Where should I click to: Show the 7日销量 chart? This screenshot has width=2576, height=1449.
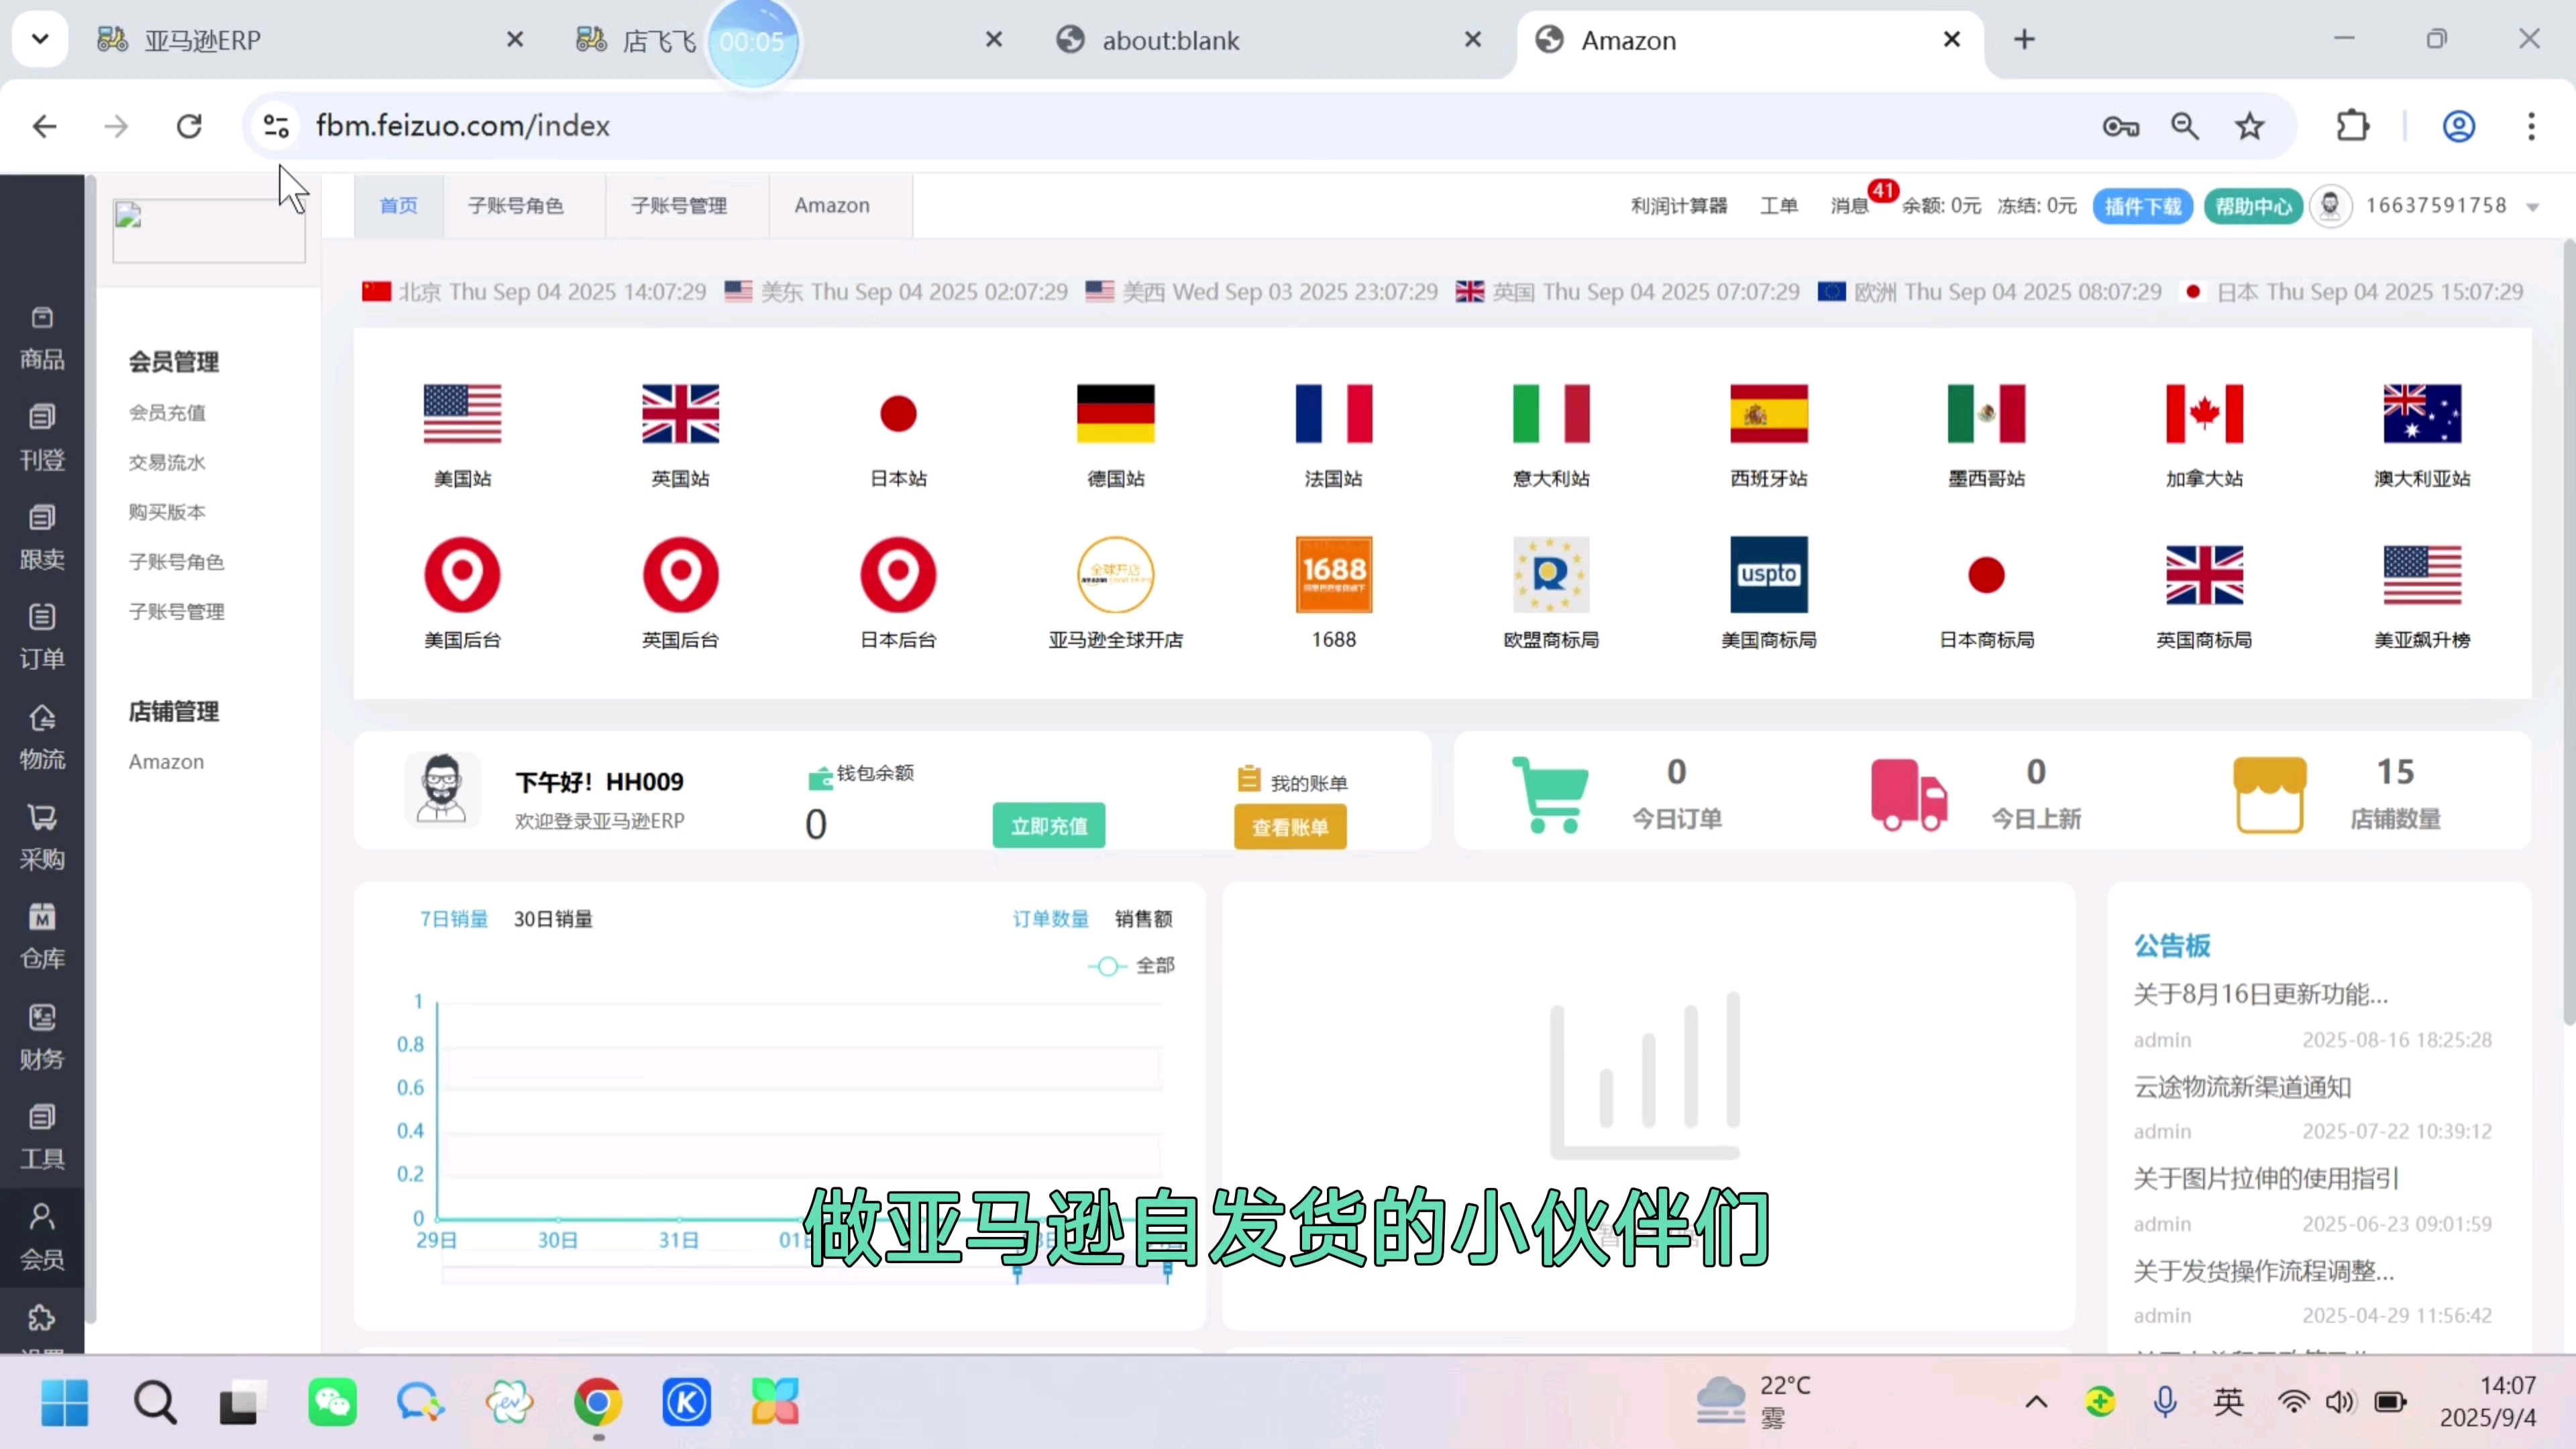click(454, 919)
